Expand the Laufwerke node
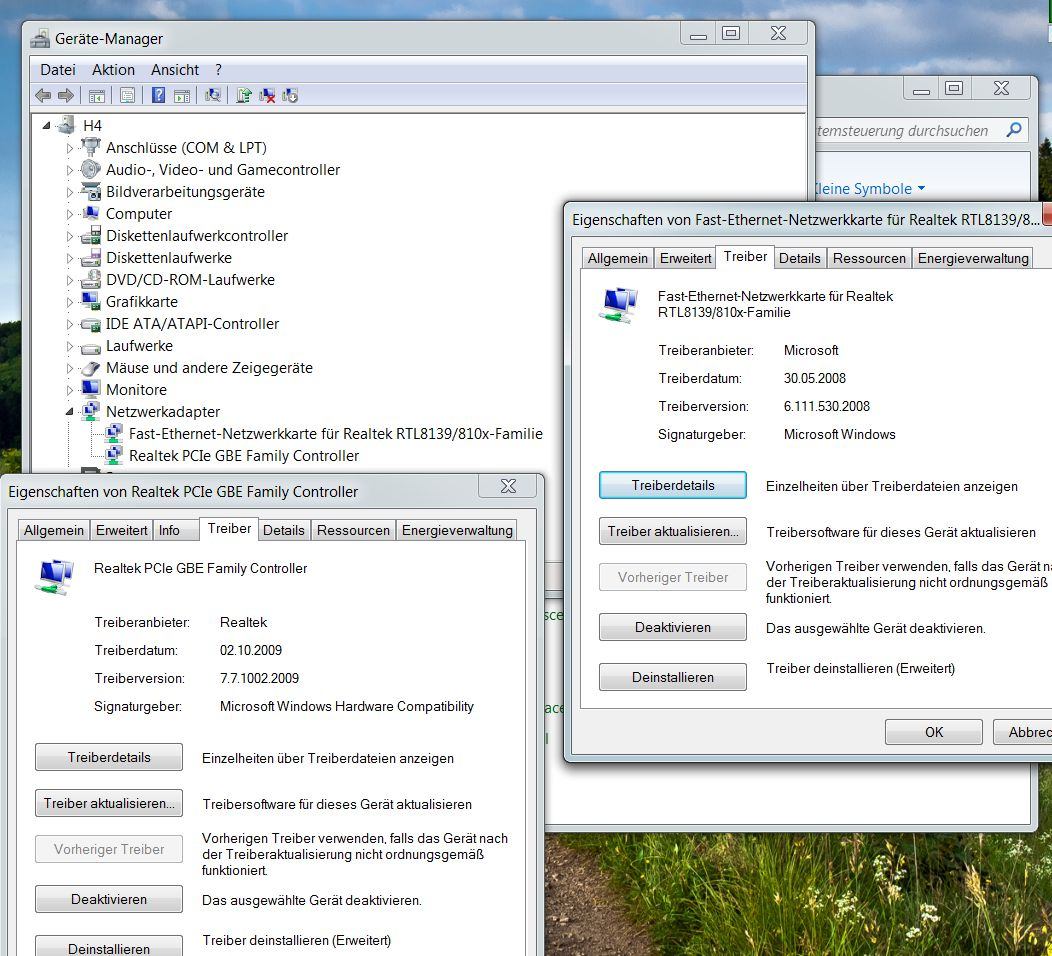This screenshot has width=1052, height=956. tap(69, 346)
